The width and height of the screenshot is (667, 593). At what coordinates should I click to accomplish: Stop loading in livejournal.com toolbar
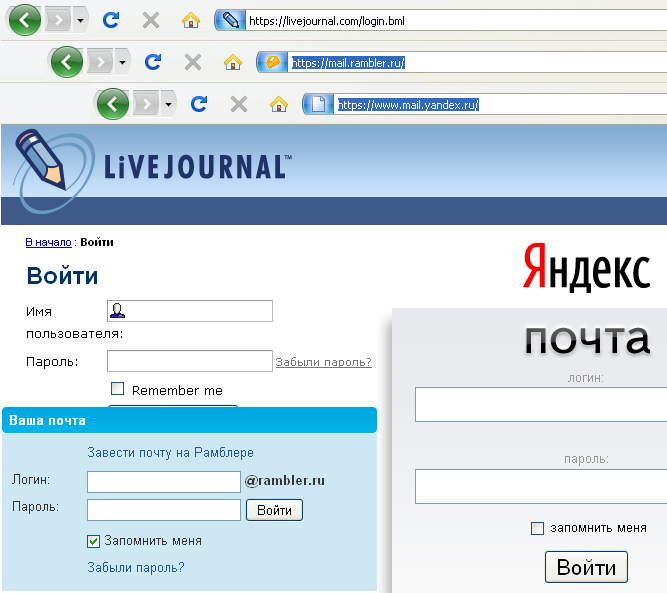151,20
